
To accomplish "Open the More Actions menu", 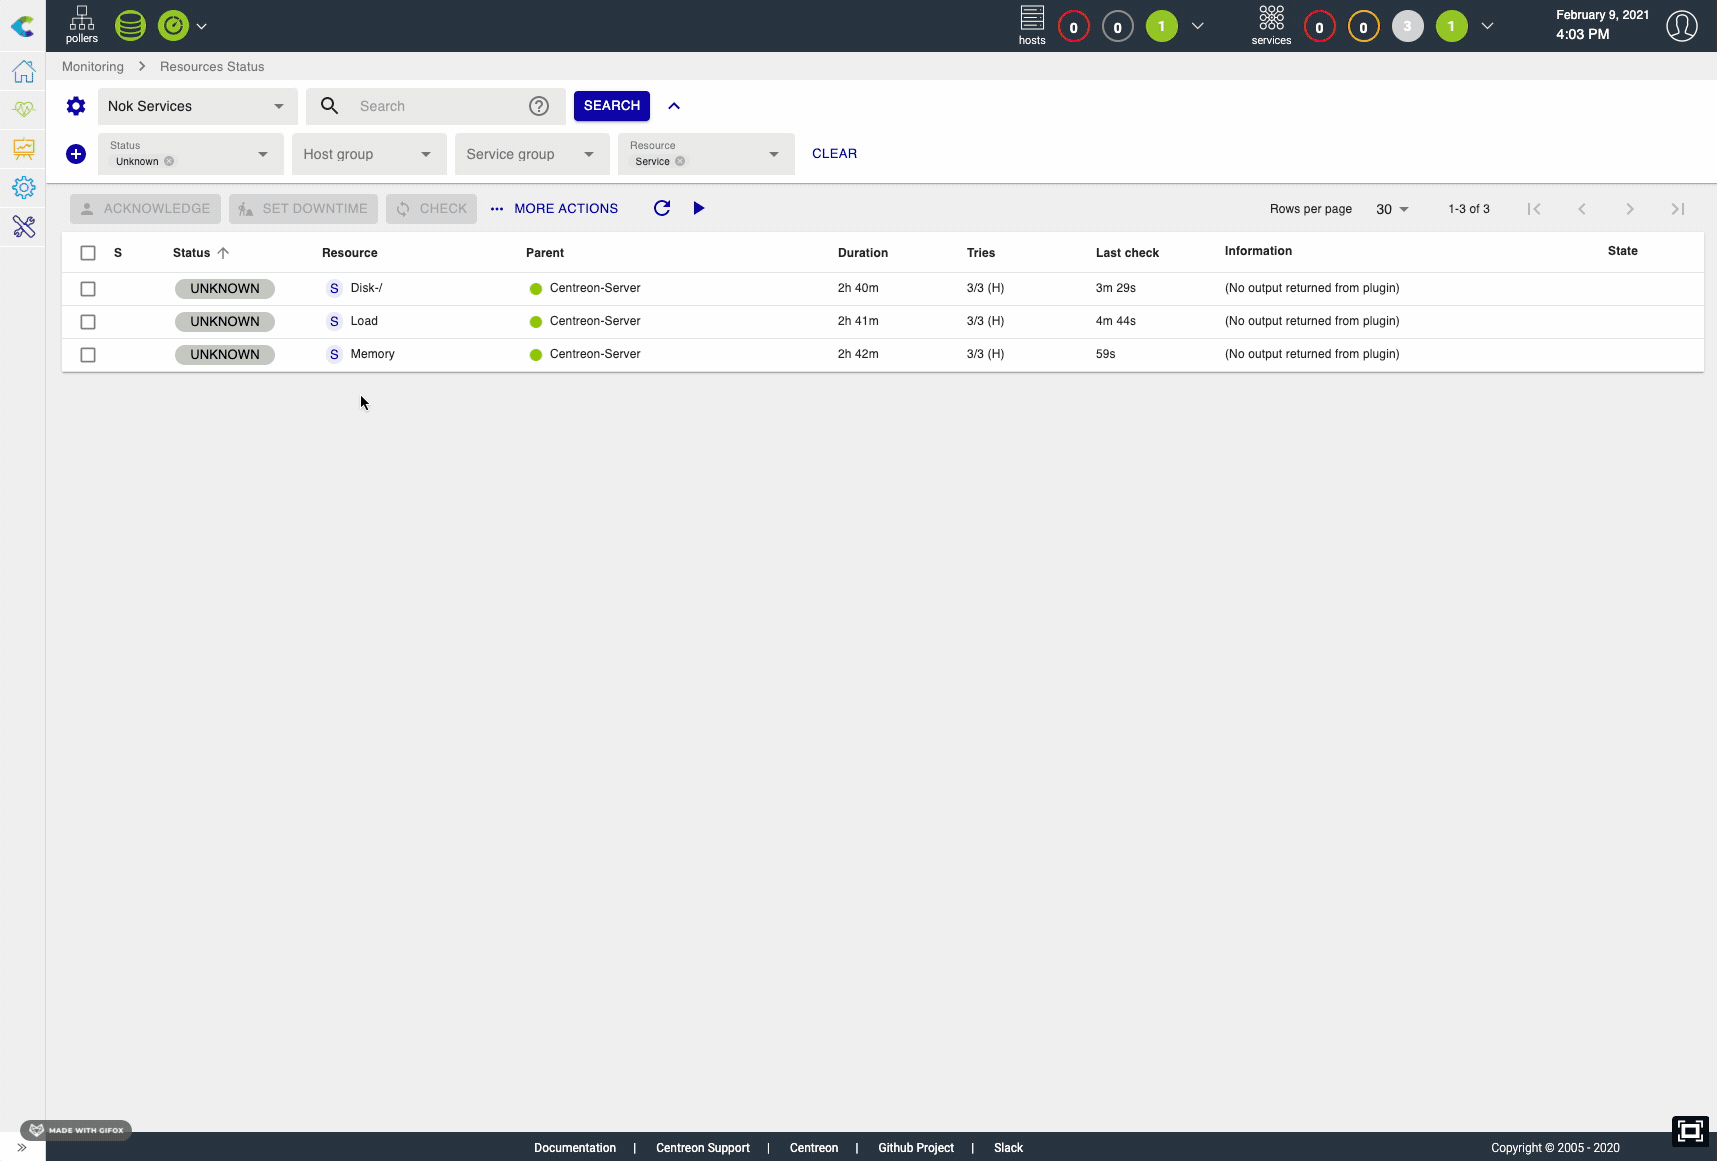I will (x=555, y=209).
